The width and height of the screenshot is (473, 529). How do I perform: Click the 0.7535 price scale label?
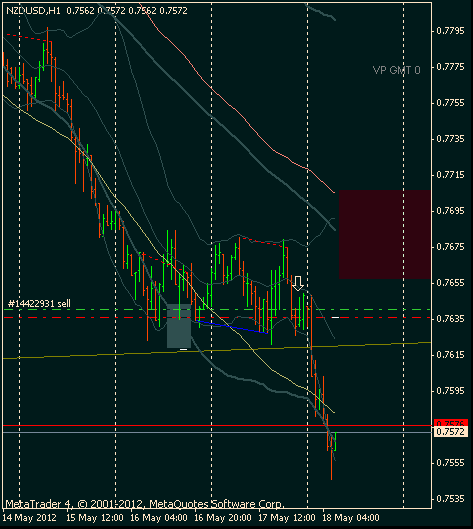[450, 499]
